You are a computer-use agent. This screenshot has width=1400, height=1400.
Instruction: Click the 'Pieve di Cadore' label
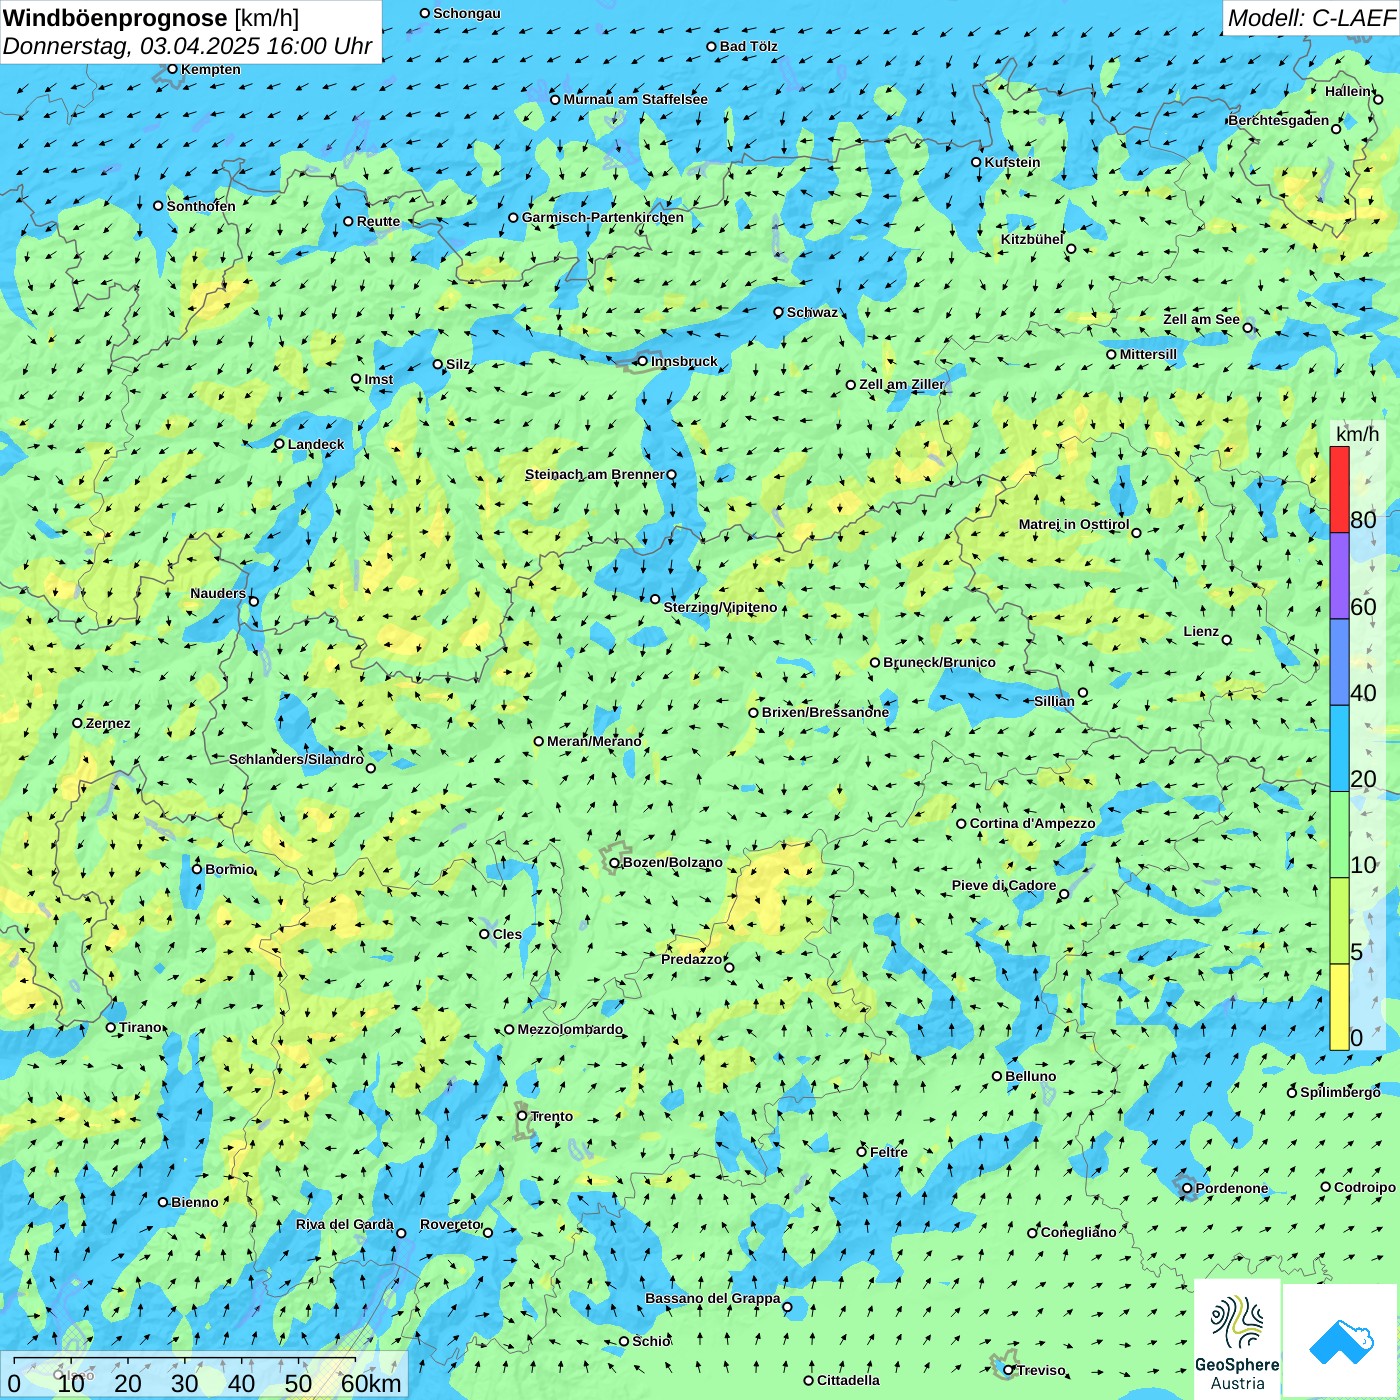click(x=1004, y=885)
